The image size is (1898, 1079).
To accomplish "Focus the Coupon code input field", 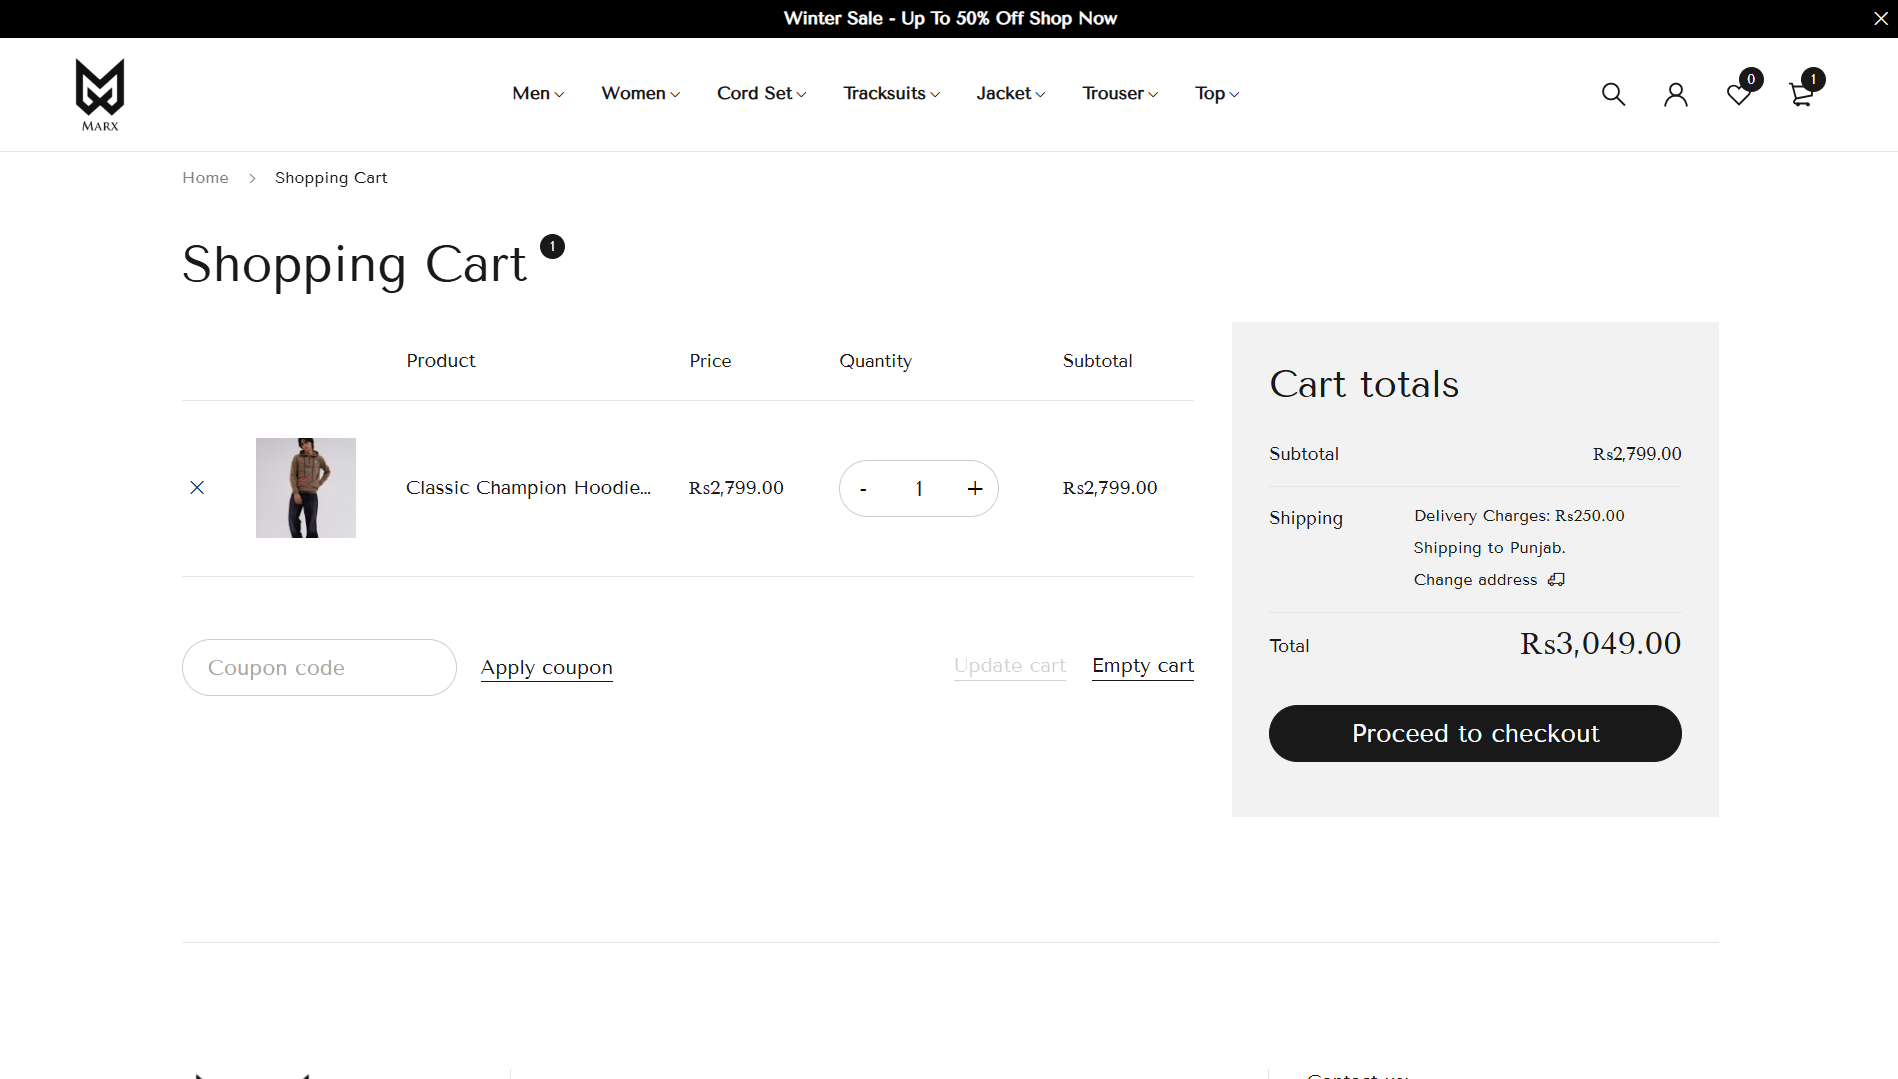I will point(319,668).
